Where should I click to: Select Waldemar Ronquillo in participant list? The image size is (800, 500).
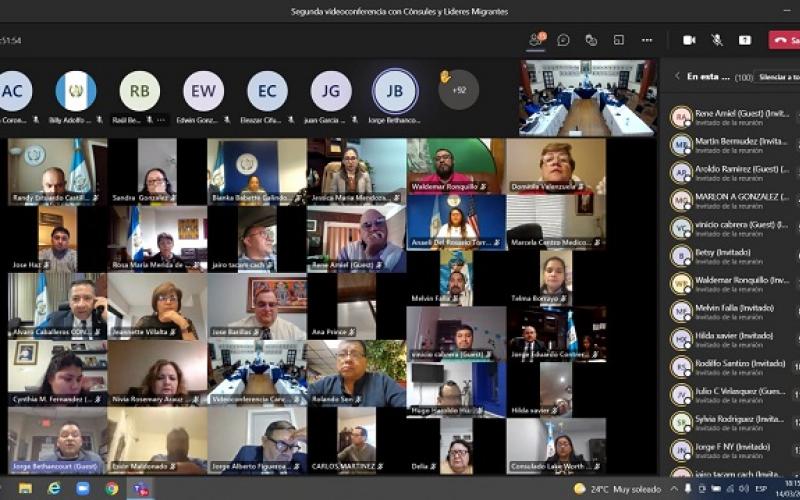[734, 283]
